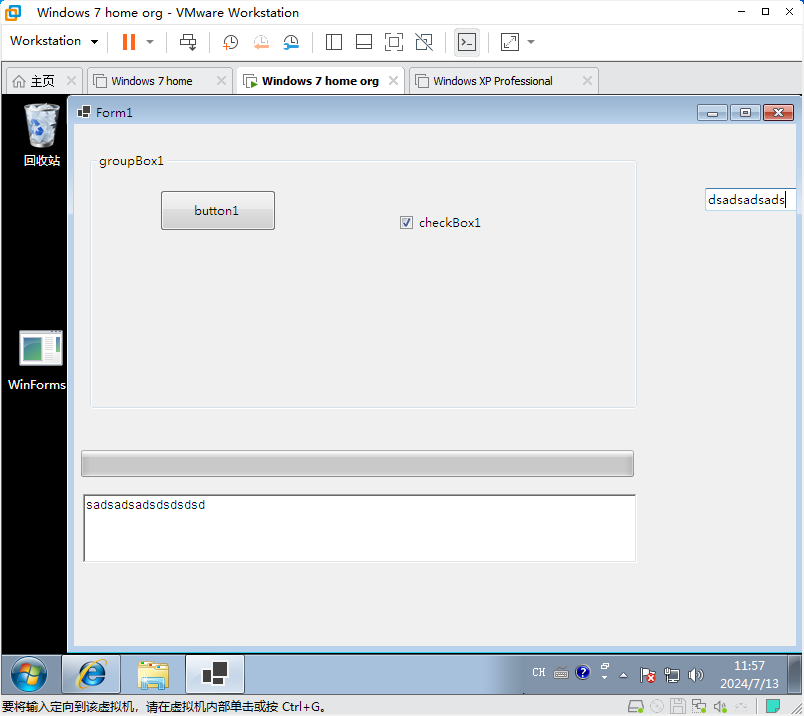Take a snapshot of the VM
The image size is (804, 716).
coord(230,42)
